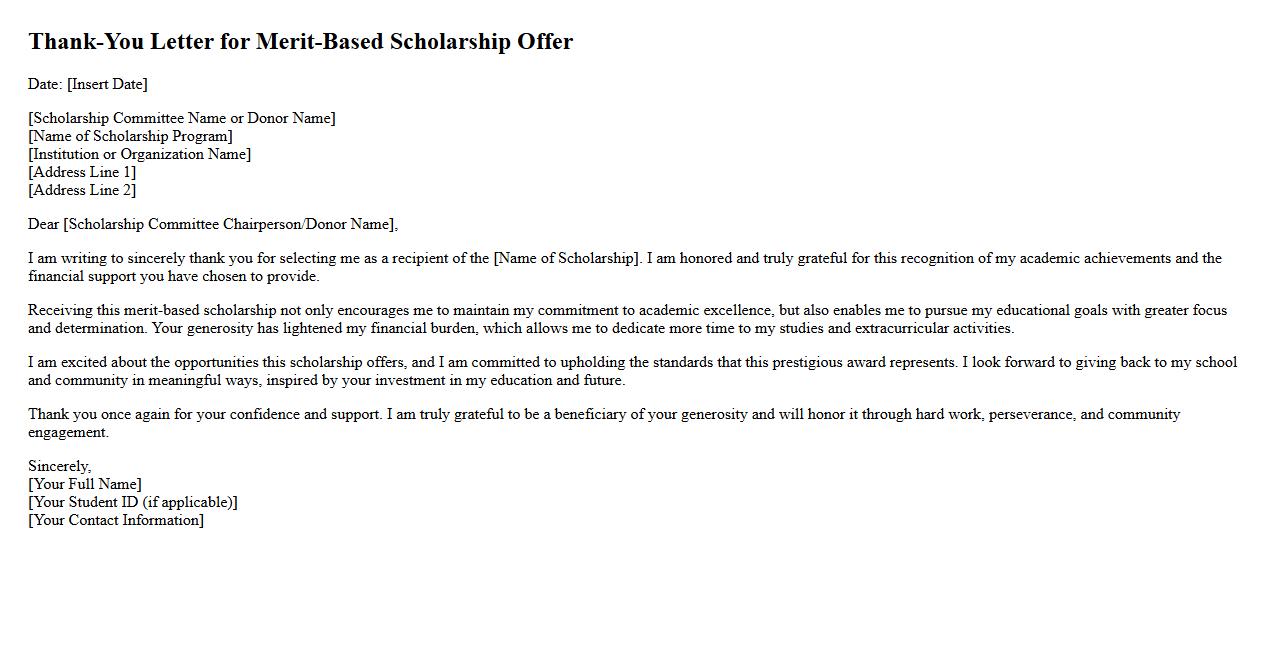The image size is (1278, 650).
Task: Click the [Institution or Organization Name] line
Action: pos(140,154)
